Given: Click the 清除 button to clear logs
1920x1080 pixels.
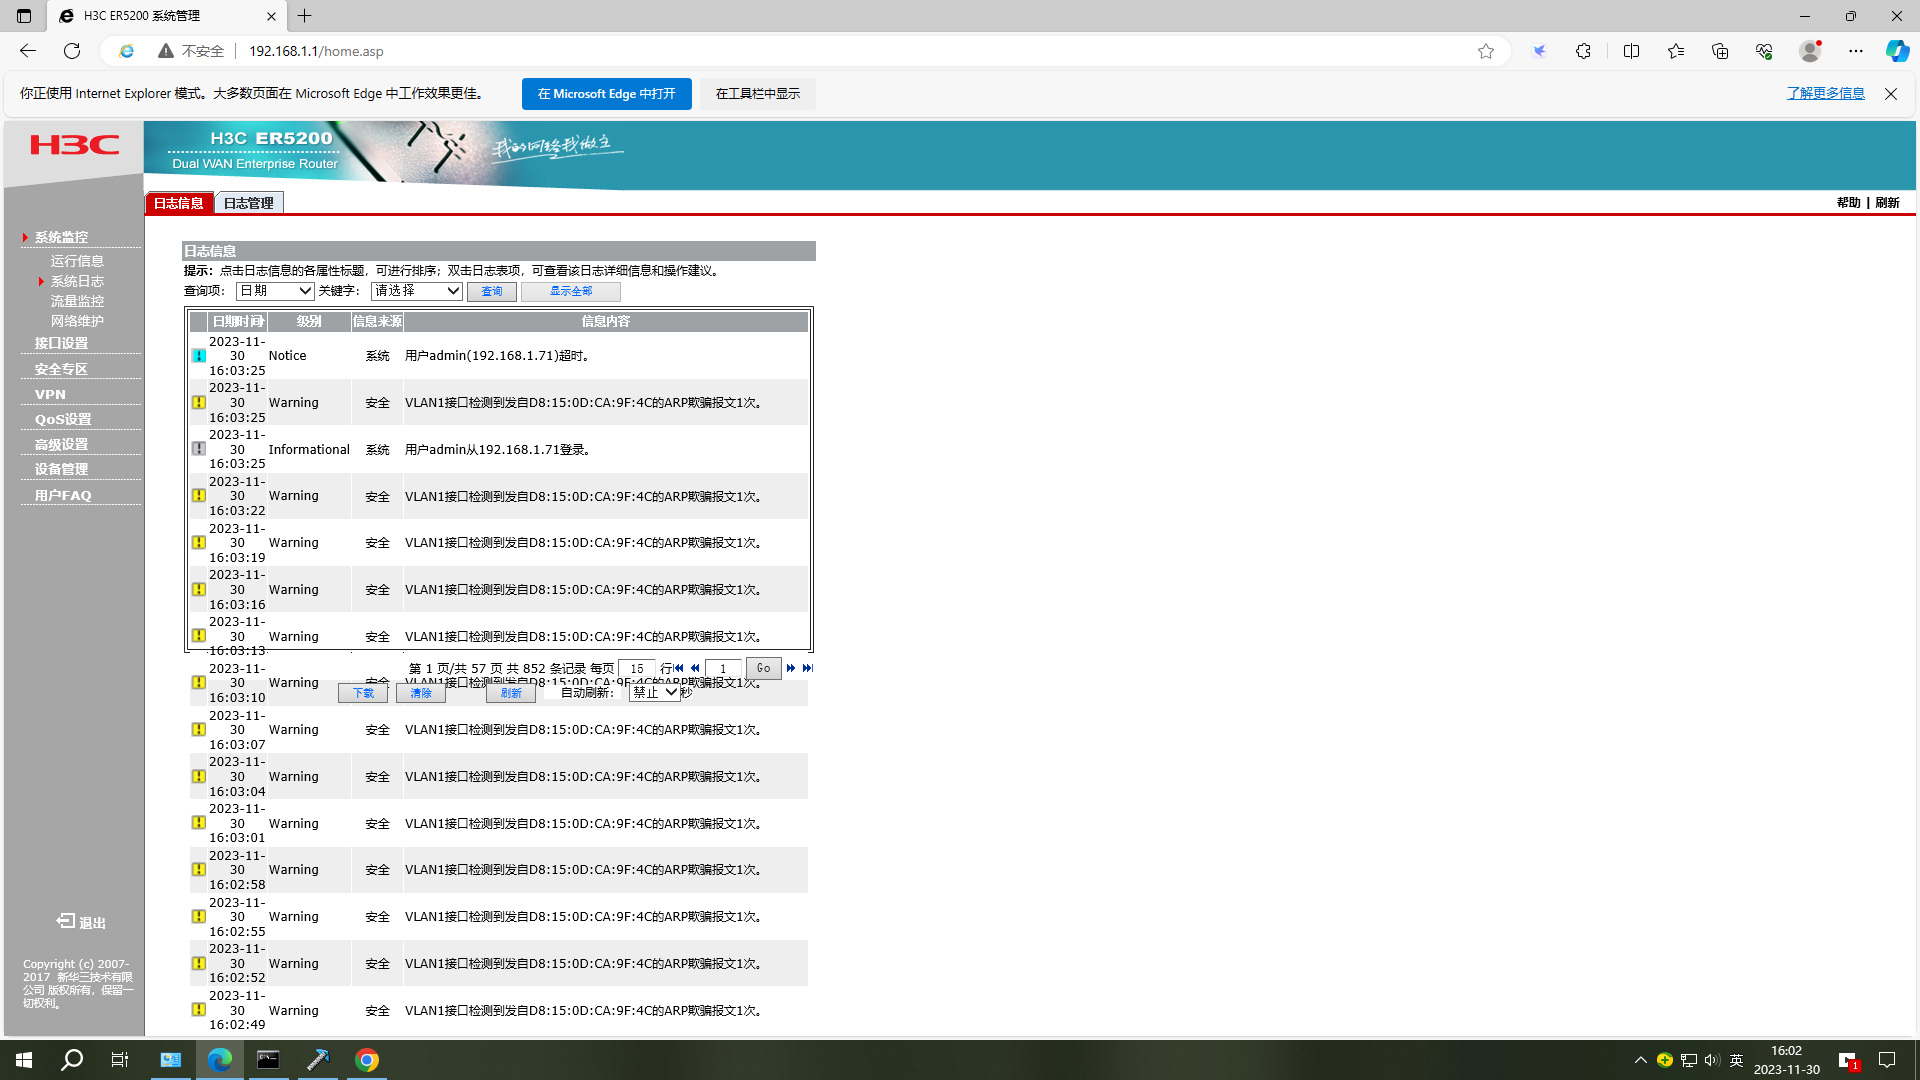Looking at the screenshot, I should [420, 693].
